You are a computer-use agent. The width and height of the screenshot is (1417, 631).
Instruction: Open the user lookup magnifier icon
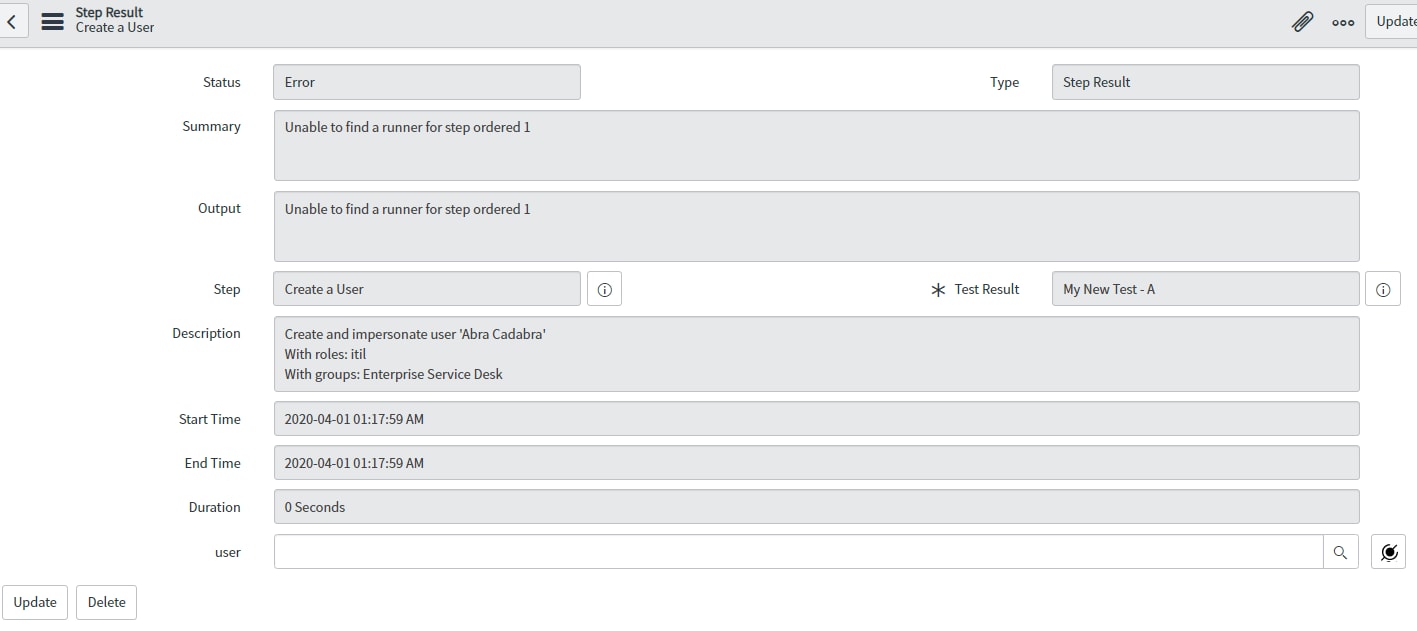tap(1340, 552)
